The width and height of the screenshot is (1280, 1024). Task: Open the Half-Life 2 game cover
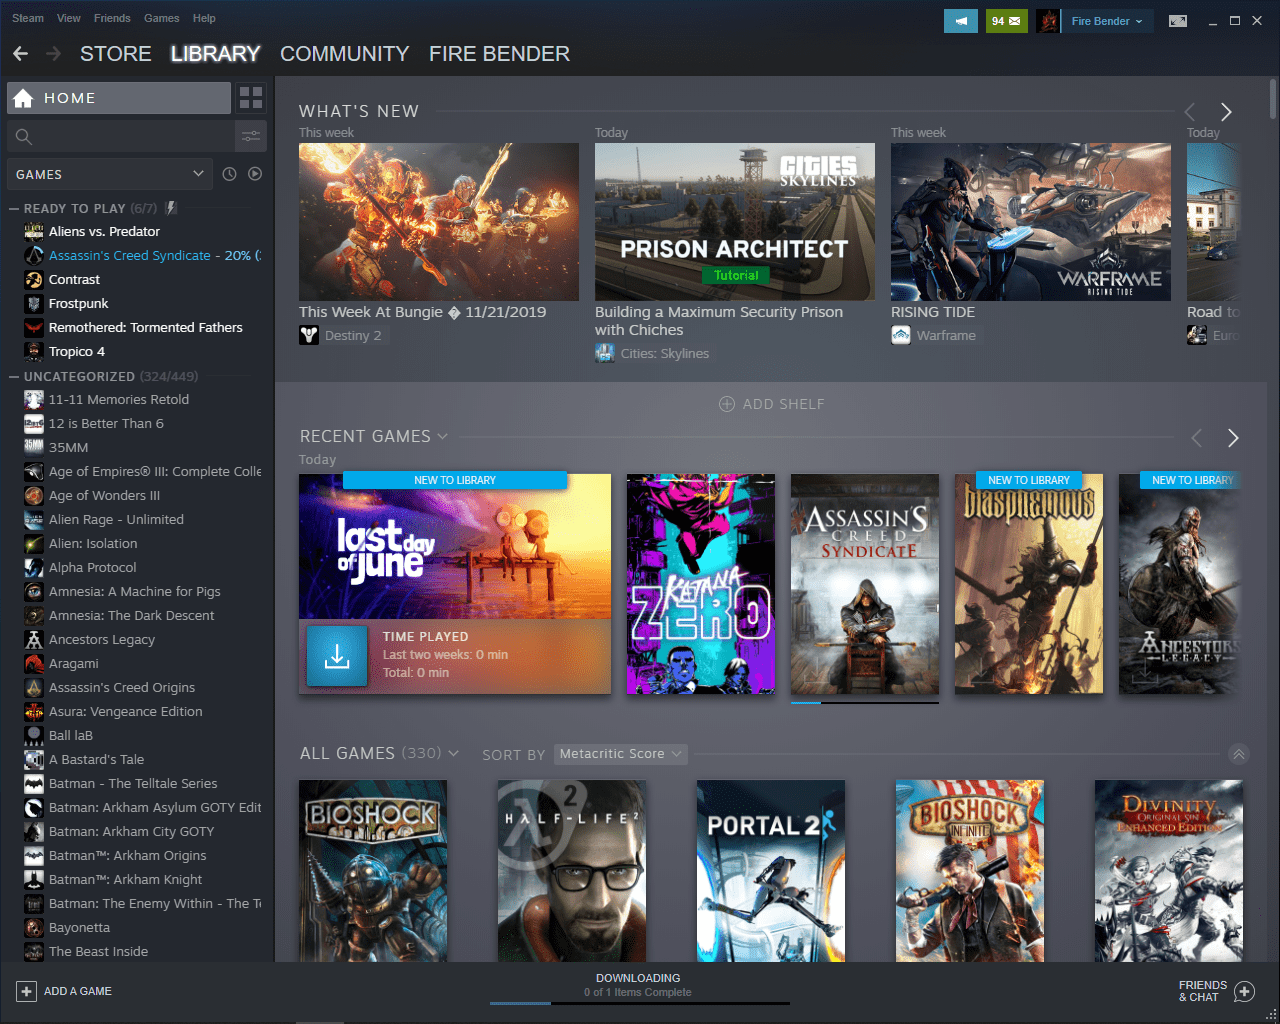tap(572, 871)
